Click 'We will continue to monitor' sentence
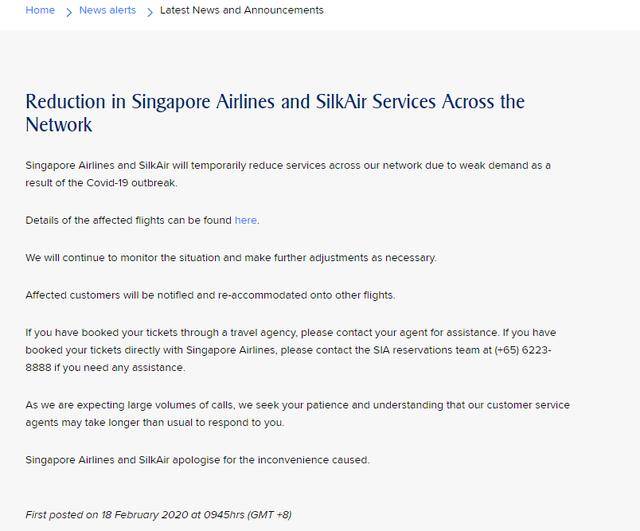Image resolution: width=640 pixels, height=531 pixels. (231, 257)
